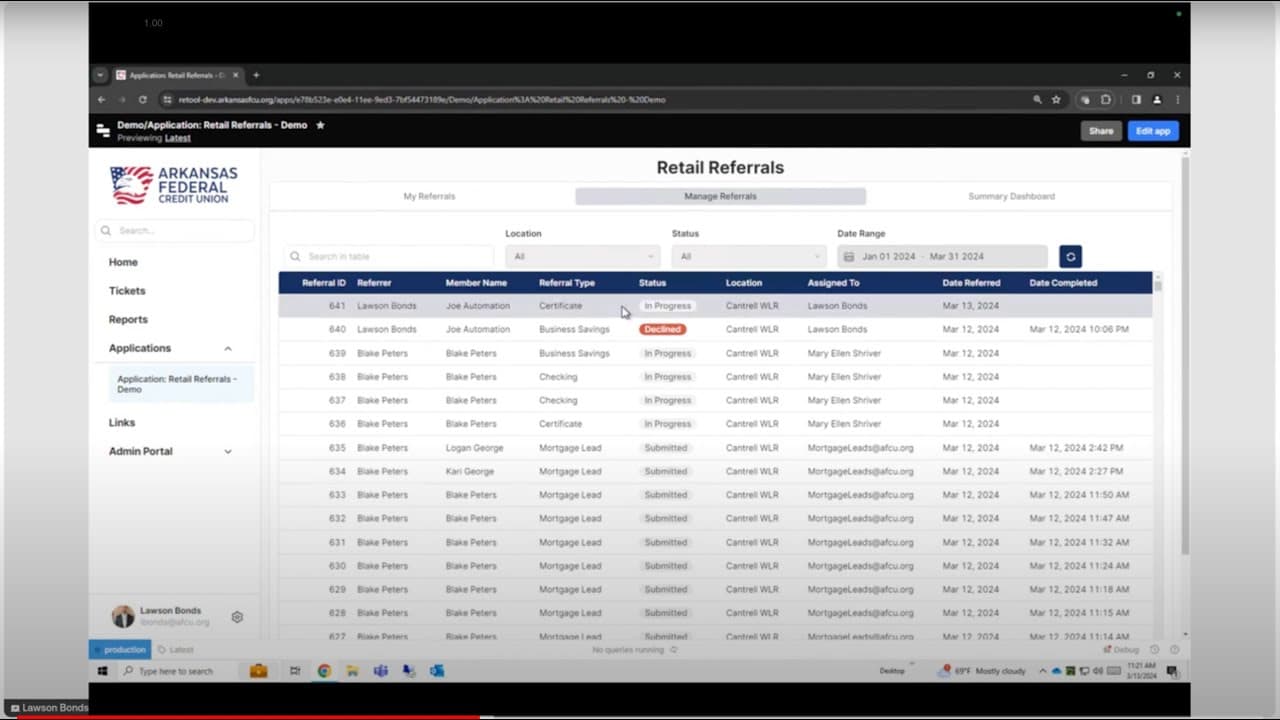
Task: Switch to the My Referrals tab
Action: (x=428, y=196)
